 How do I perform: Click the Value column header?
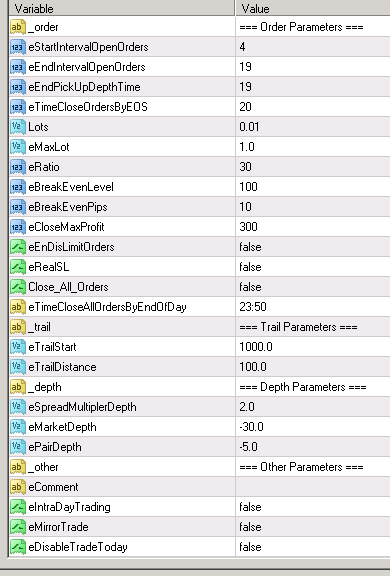pyautogui.click(x=313, y=8)
